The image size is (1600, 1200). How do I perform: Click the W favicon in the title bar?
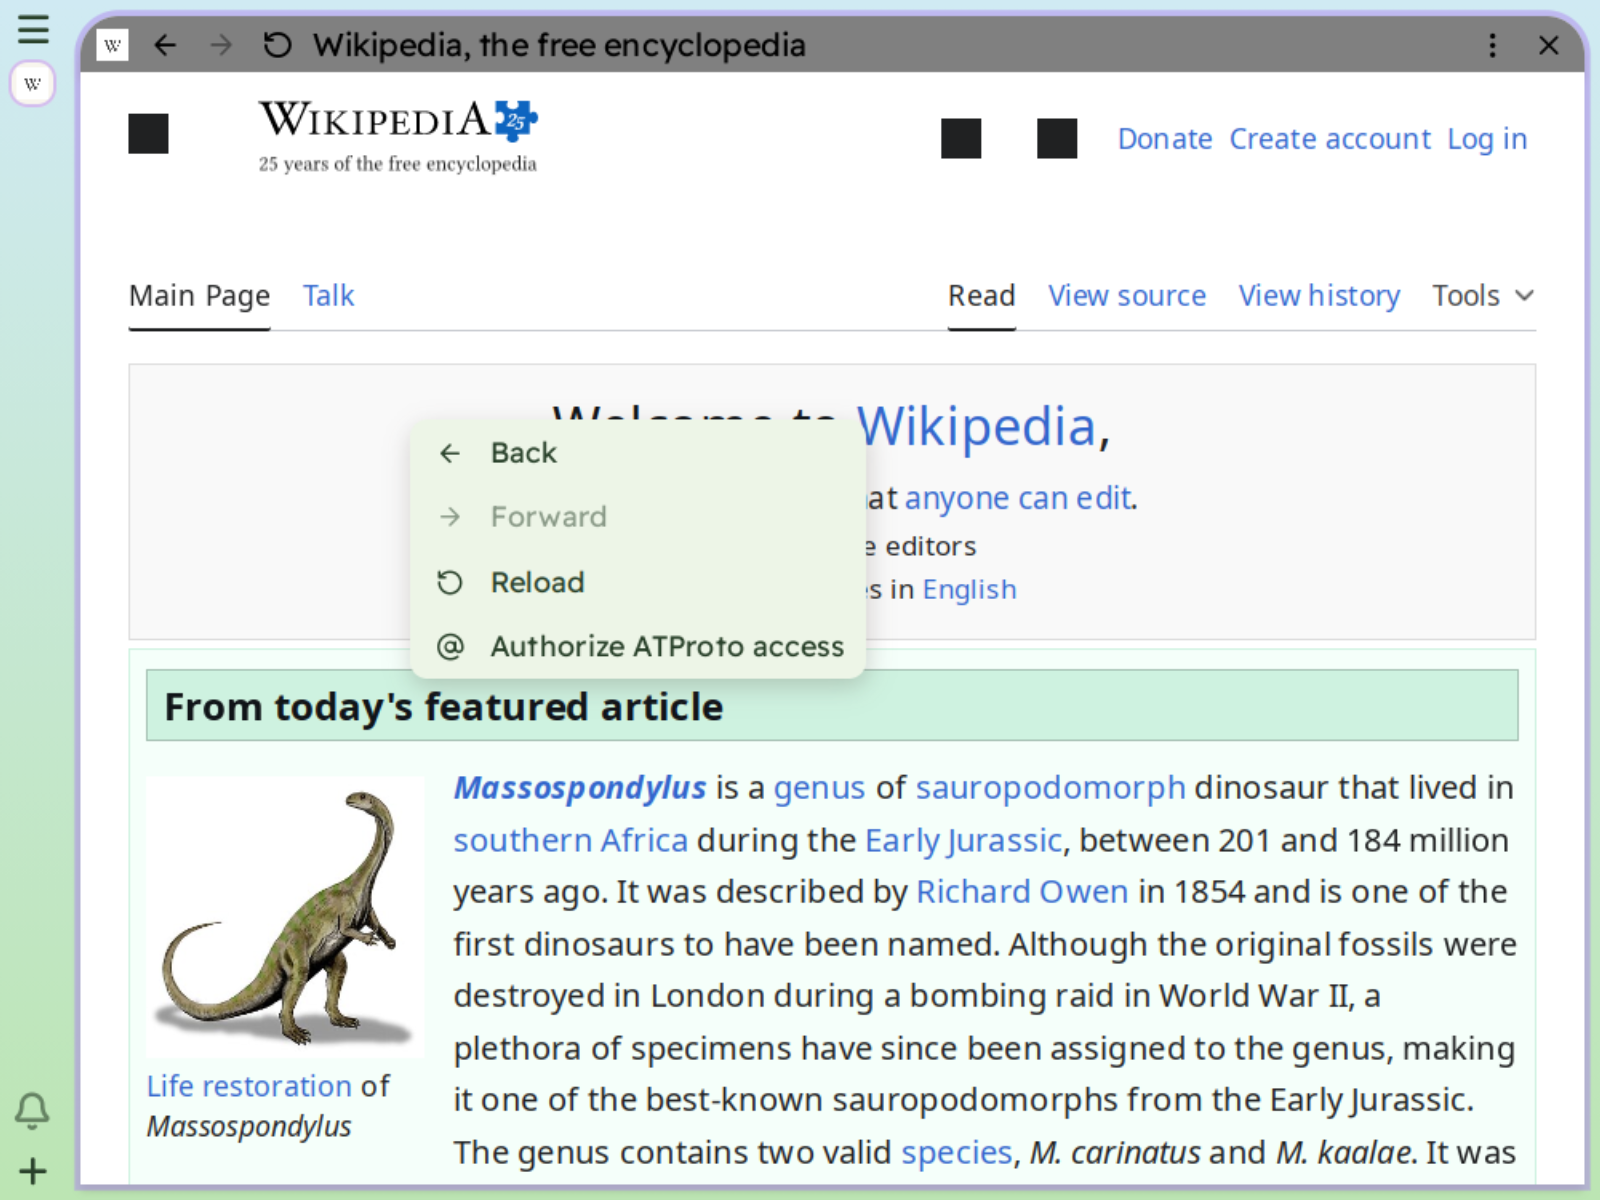tap(112, 45)
